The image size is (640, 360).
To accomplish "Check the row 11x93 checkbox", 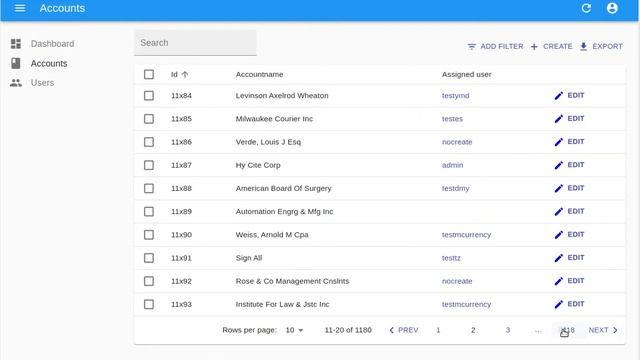I will click(149, 304).
